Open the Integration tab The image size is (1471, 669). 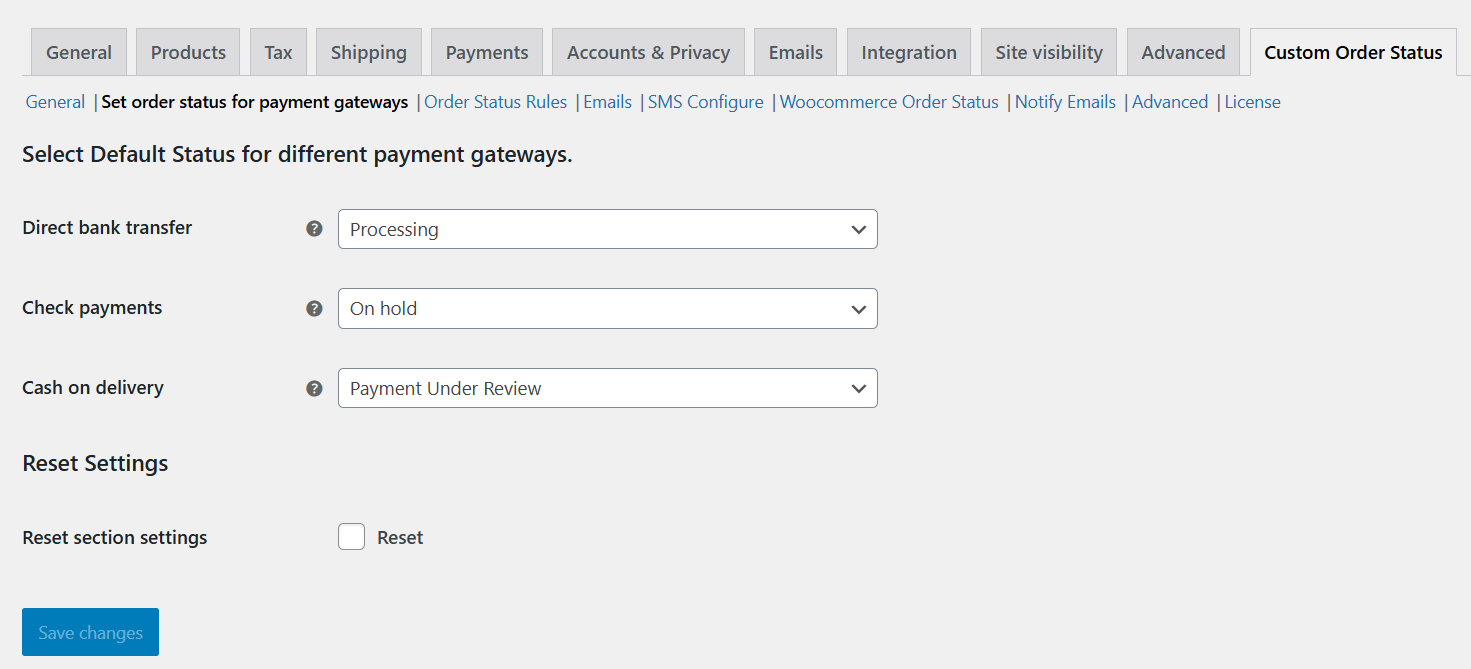pos(908,51)
